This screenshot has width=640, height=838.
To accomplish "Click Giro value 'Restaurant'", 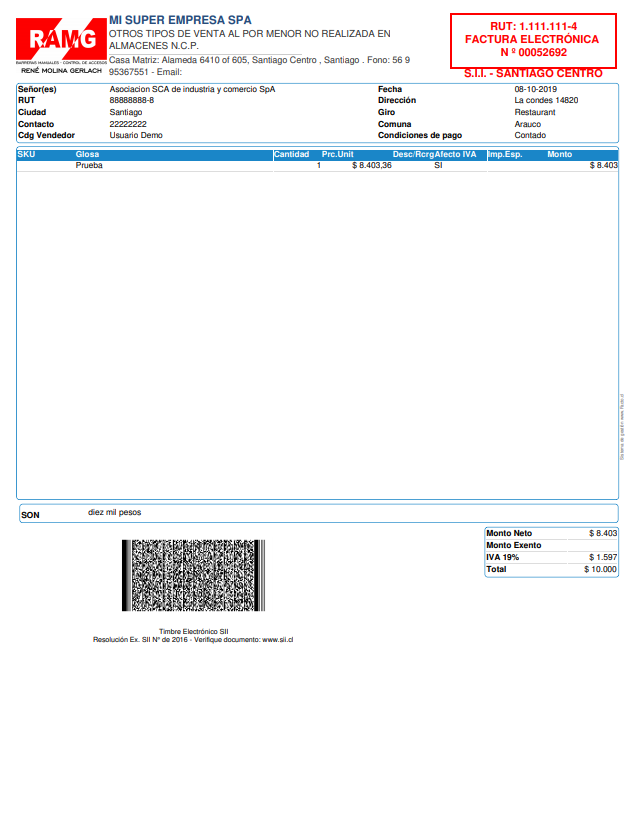I will tap(535, 112).
